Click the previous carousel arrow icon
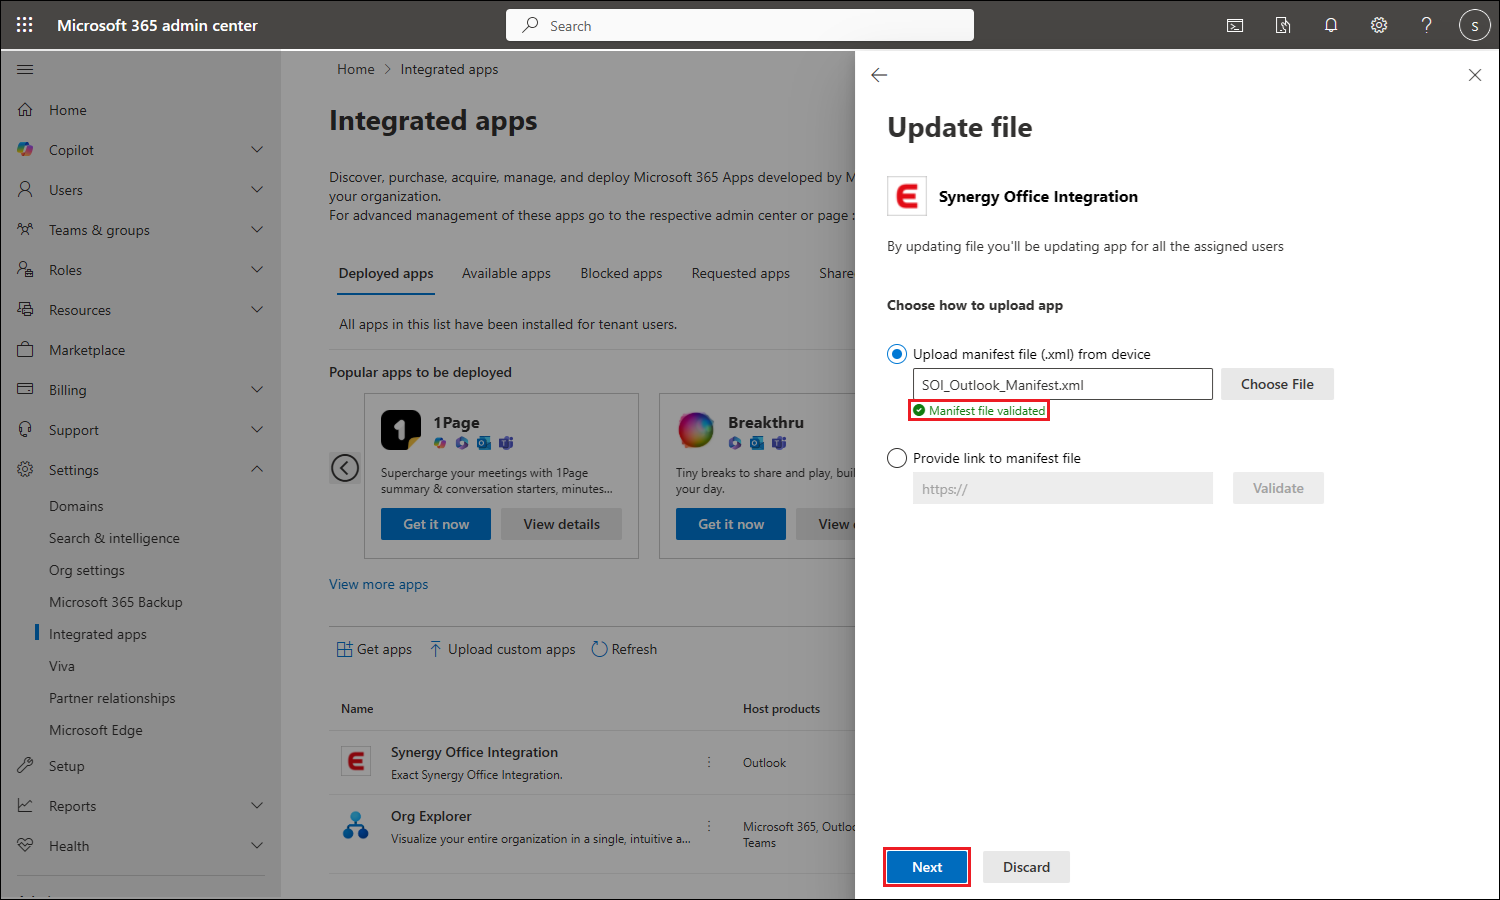The image size is (1500, 900). pos(345,467)
